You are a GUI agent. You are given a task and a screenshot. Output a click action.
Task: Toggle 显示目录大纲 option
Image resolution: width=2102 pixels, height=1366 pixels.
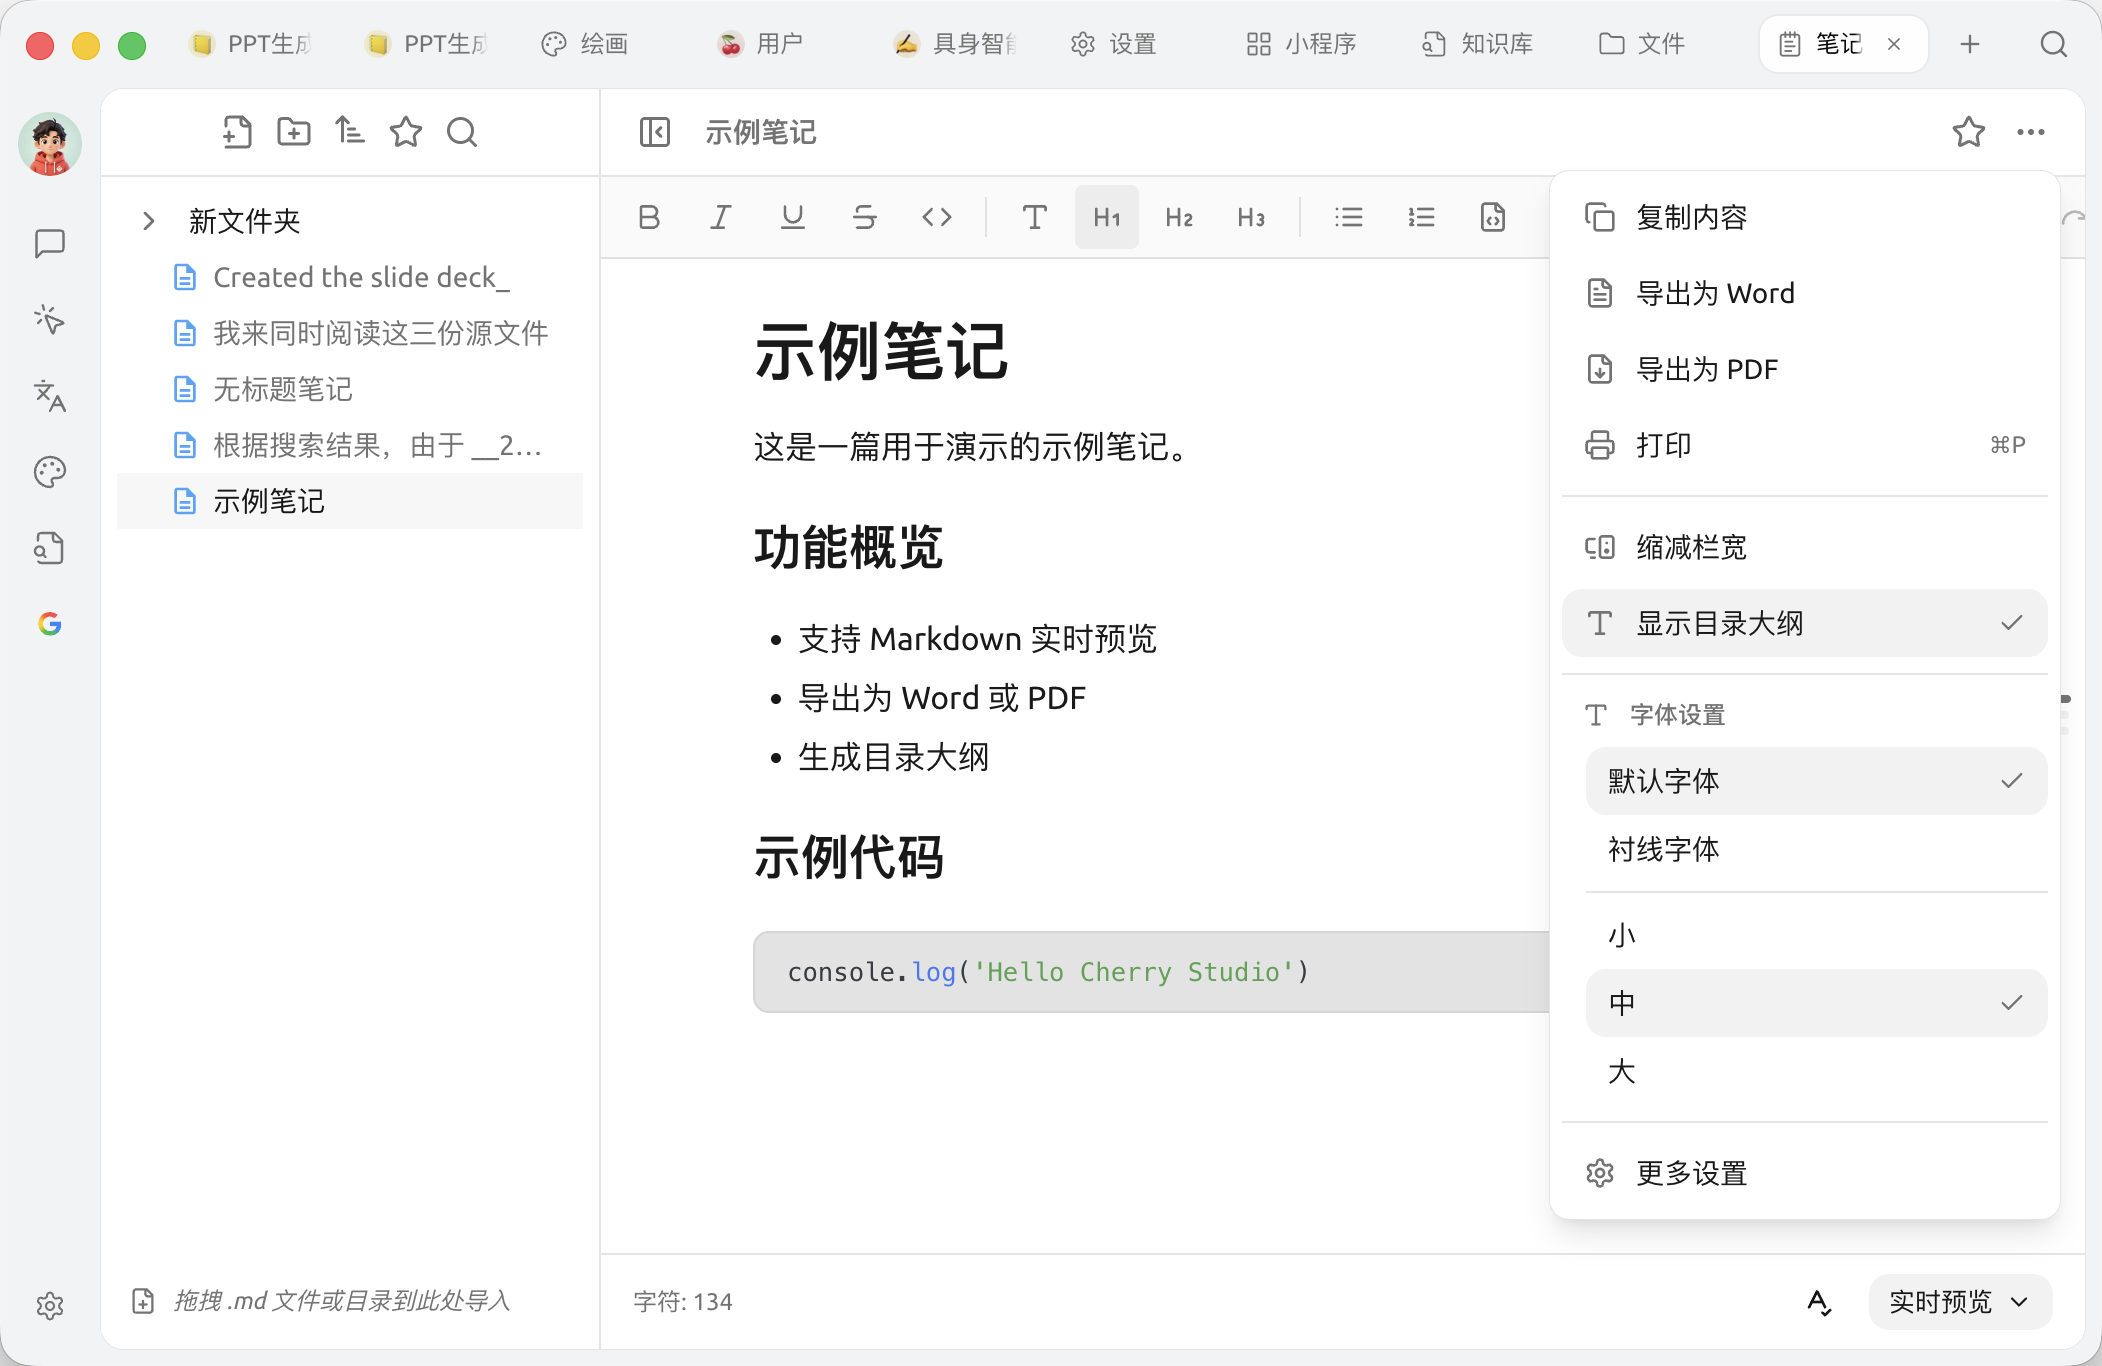tap(1805, 623)
